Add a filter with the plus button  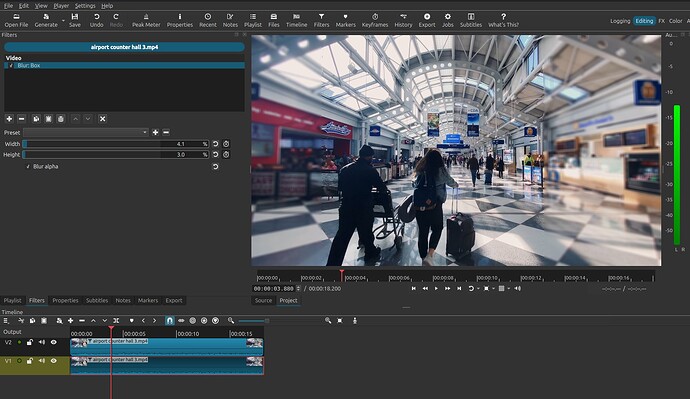[x=9, y=119]
